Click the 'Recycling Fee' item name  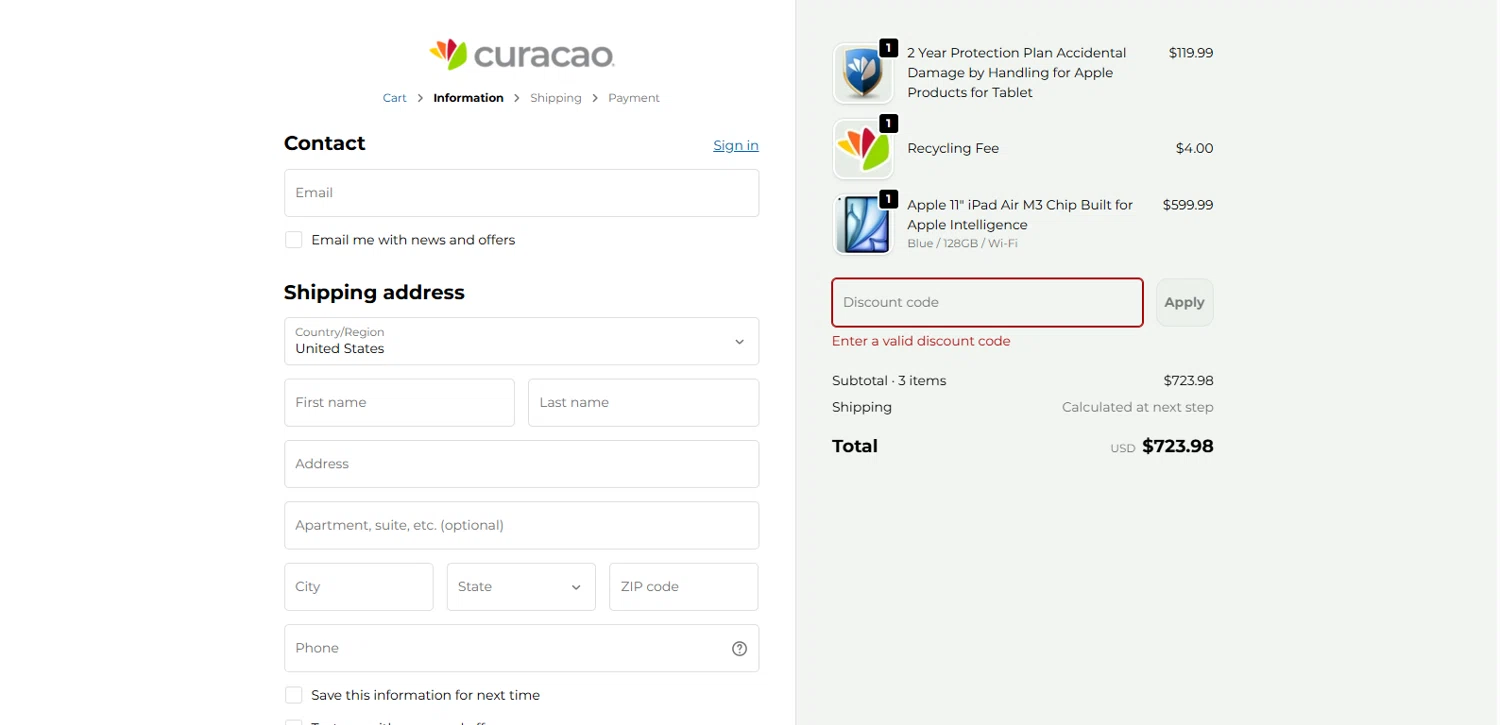click(x=953, y=149)
